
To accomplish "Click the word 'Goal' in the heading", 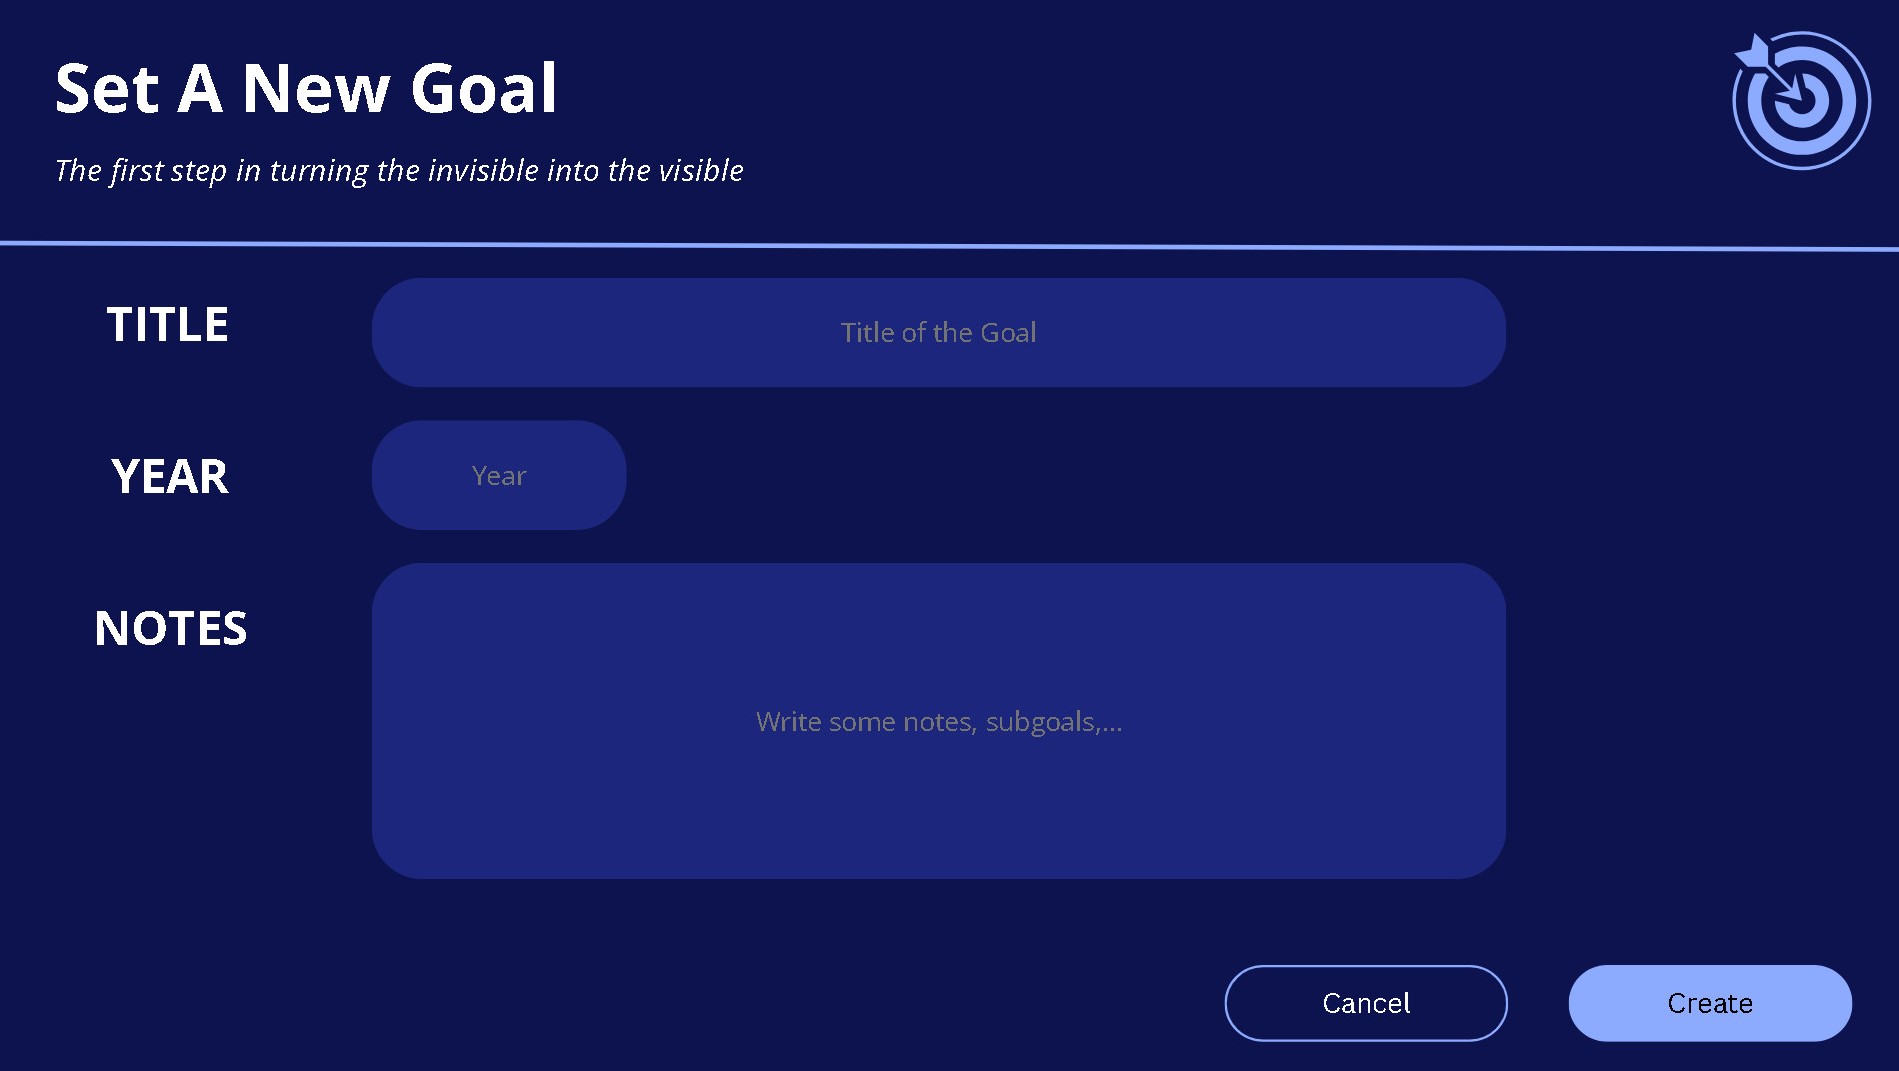I will click(484, 88).
